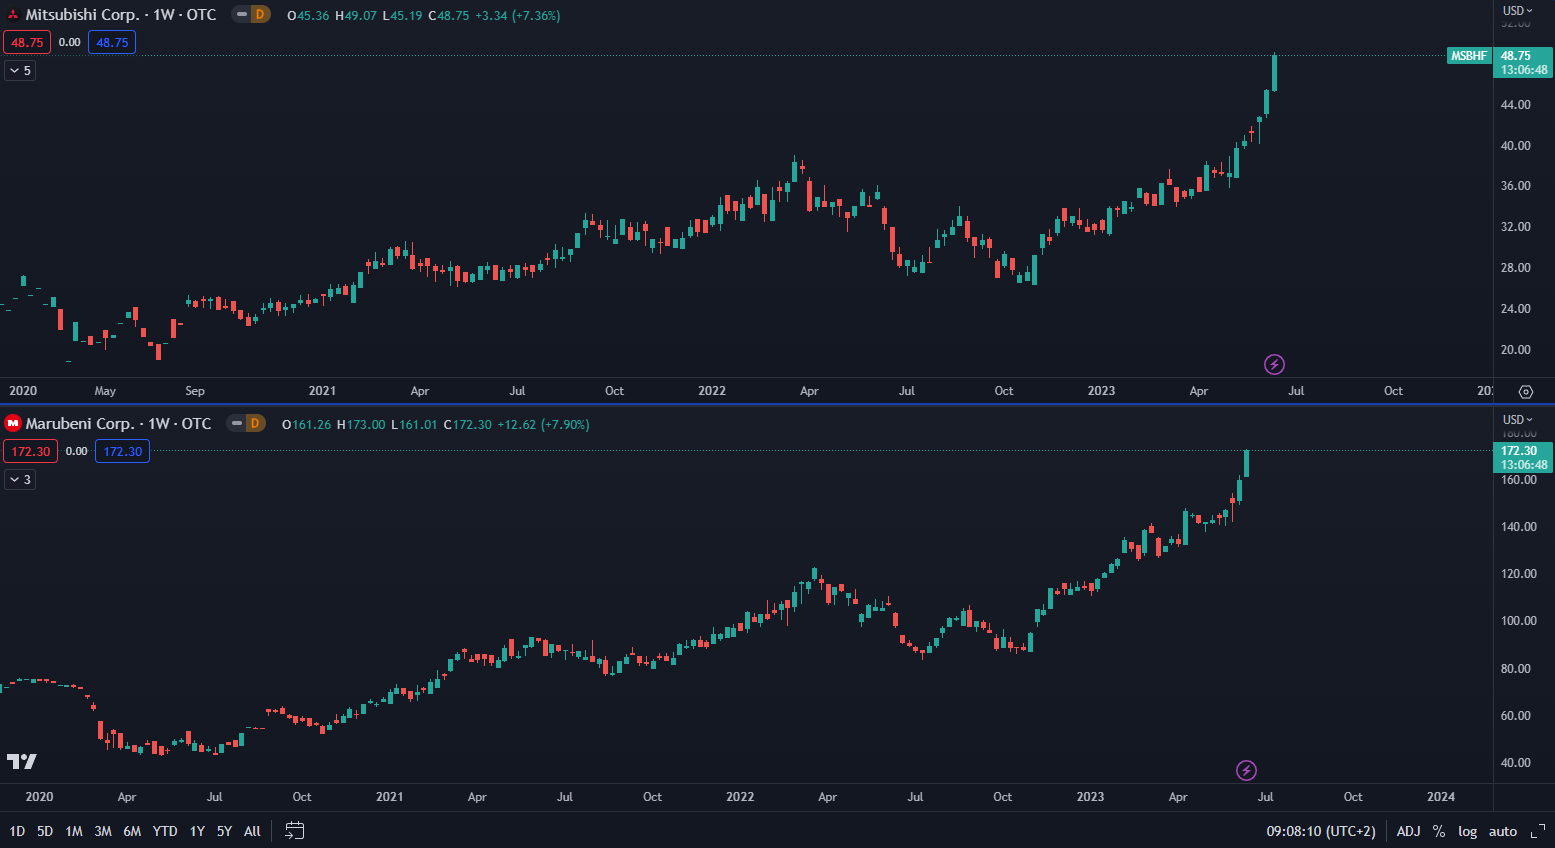Image resolution: width=1555 pixels, height=848 pixels.
Task: Open the go-to-date calendar icon
Action: click(294, 831)
